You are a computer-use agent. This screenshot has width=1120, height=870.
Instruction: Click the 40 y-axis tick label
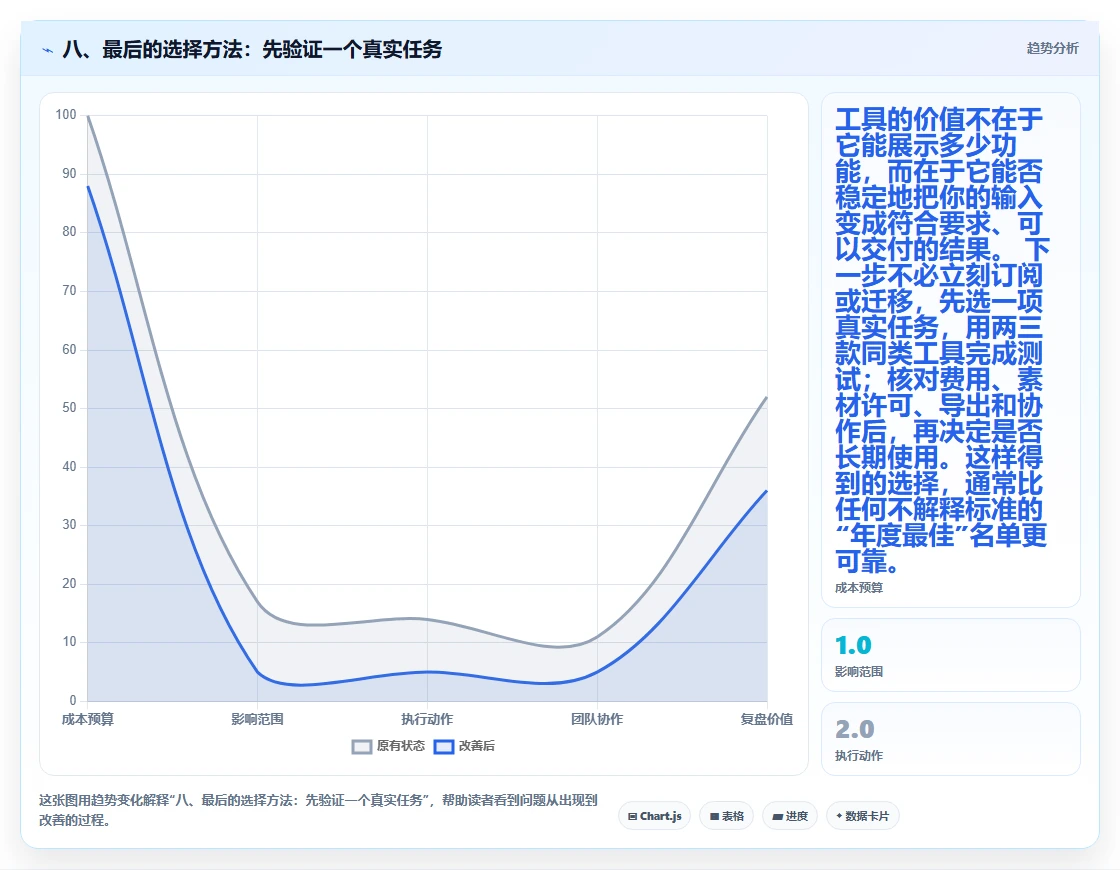[69, 466]
